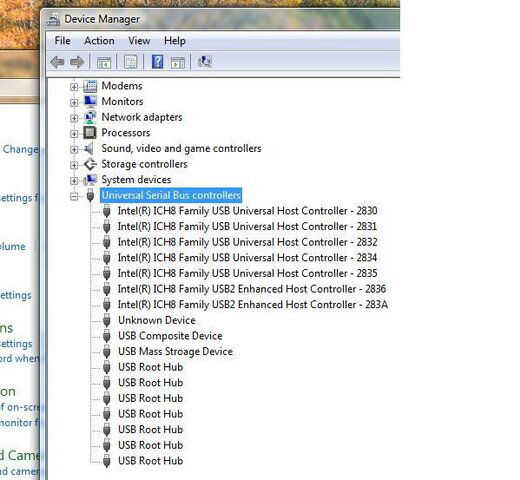520x480 pixels.
Task: Select the Modems label
Action: point(122,86)
